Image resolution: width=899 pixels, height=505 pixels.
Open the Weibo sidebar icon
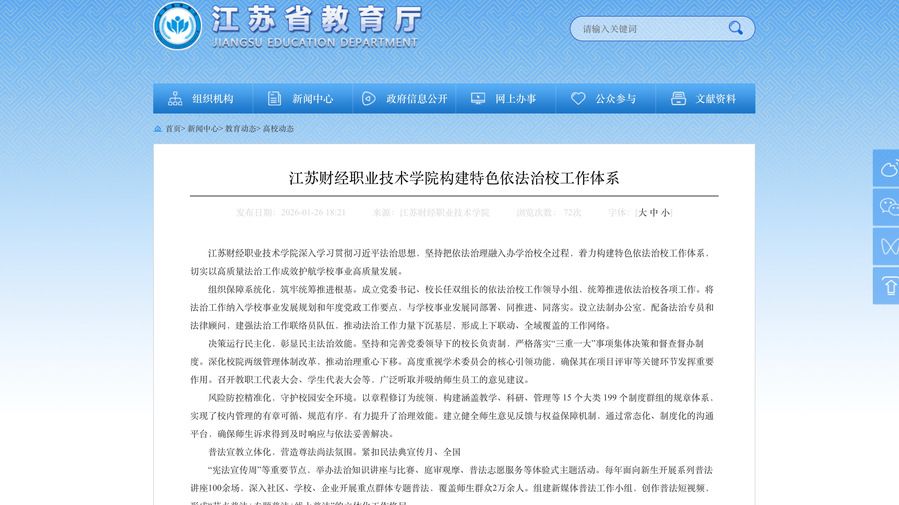pos(887,168)
